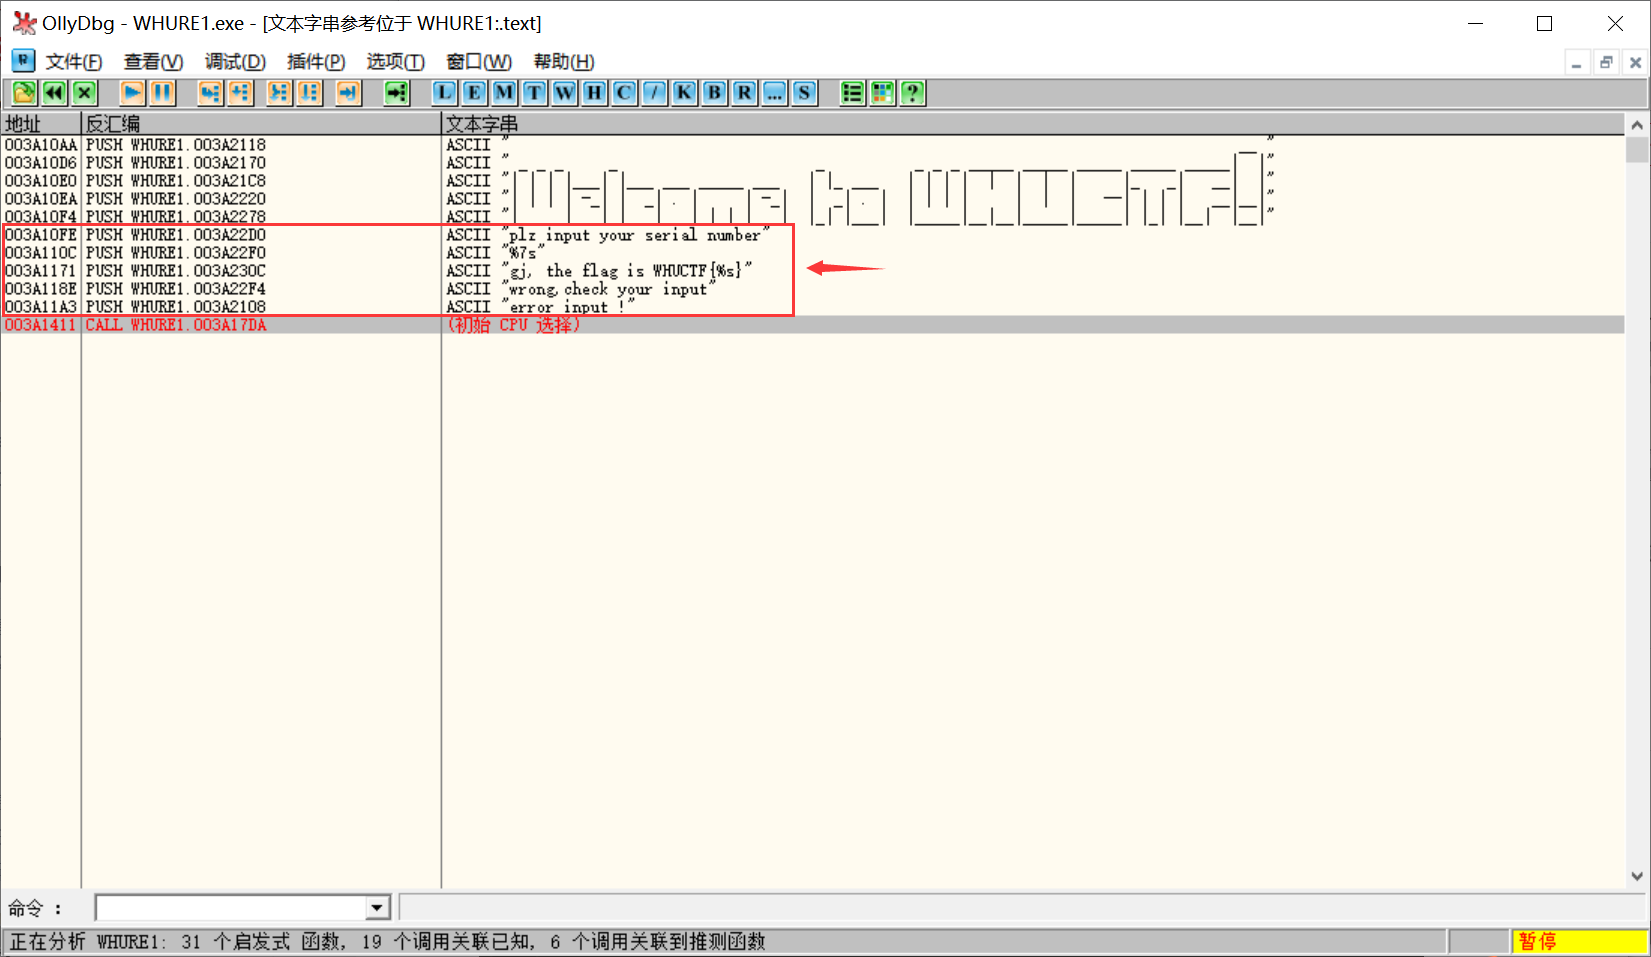Click Go to address green arrow icon
The image size is (1651, 957).
pyautogui.click(x=397, y=93)
